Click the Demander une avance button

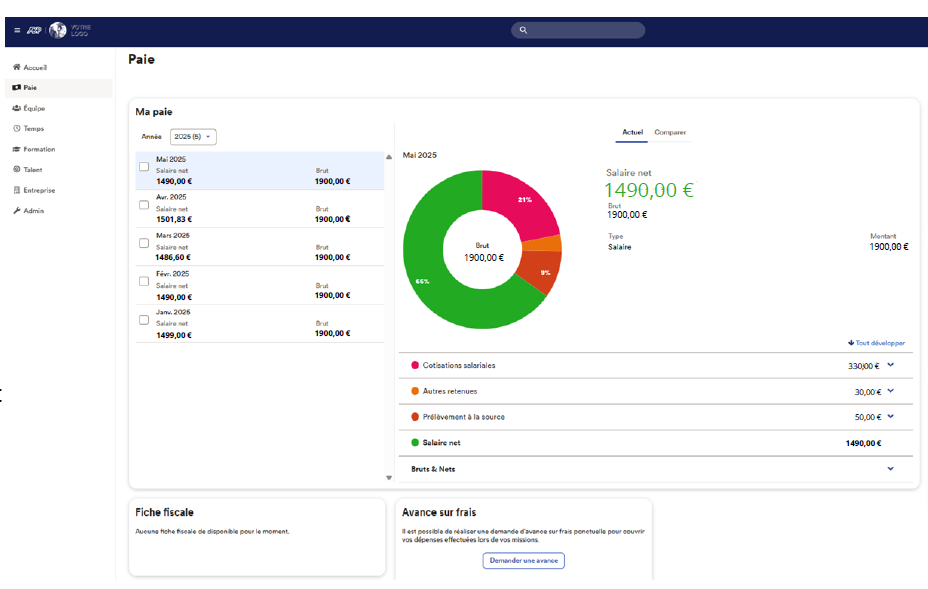[x=523, y=561]
